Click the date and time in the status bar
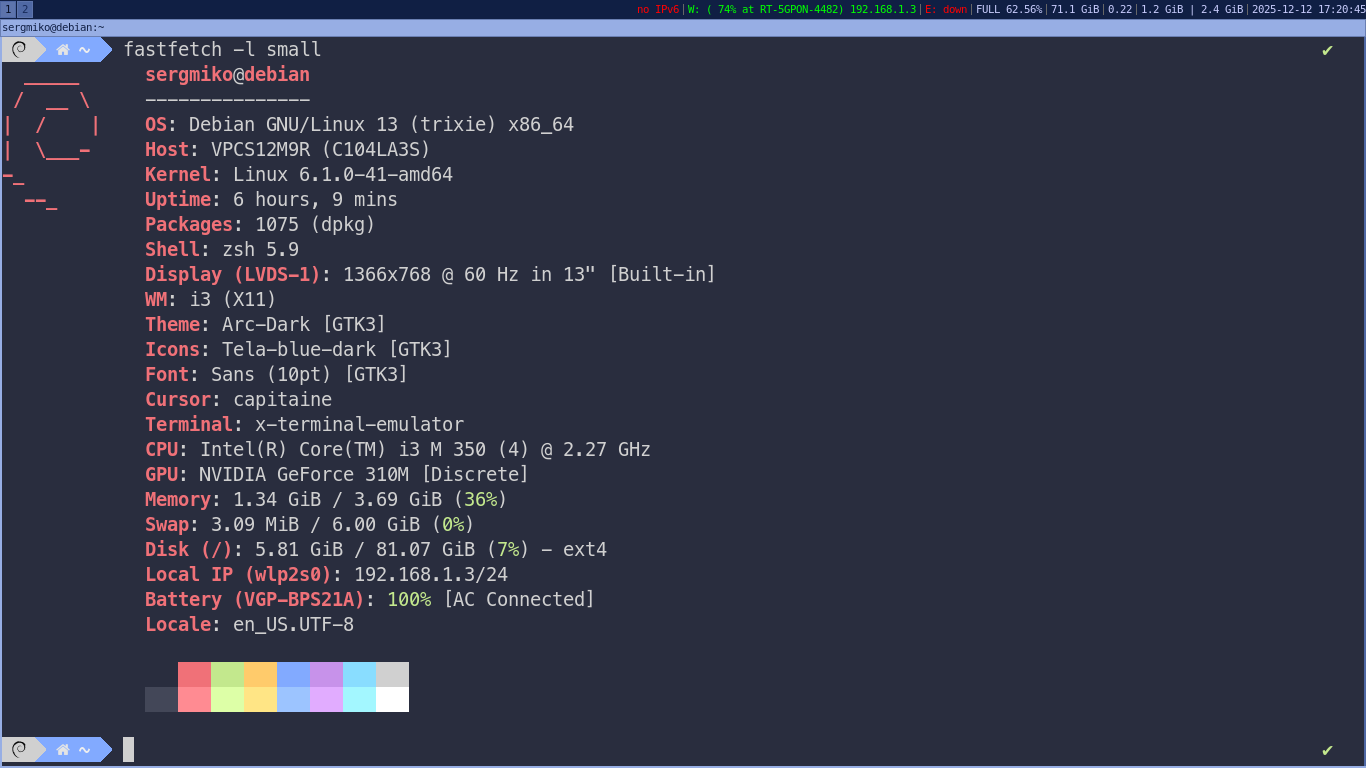The width and height of the screenshot is (1366, 768). (1307, 9)
